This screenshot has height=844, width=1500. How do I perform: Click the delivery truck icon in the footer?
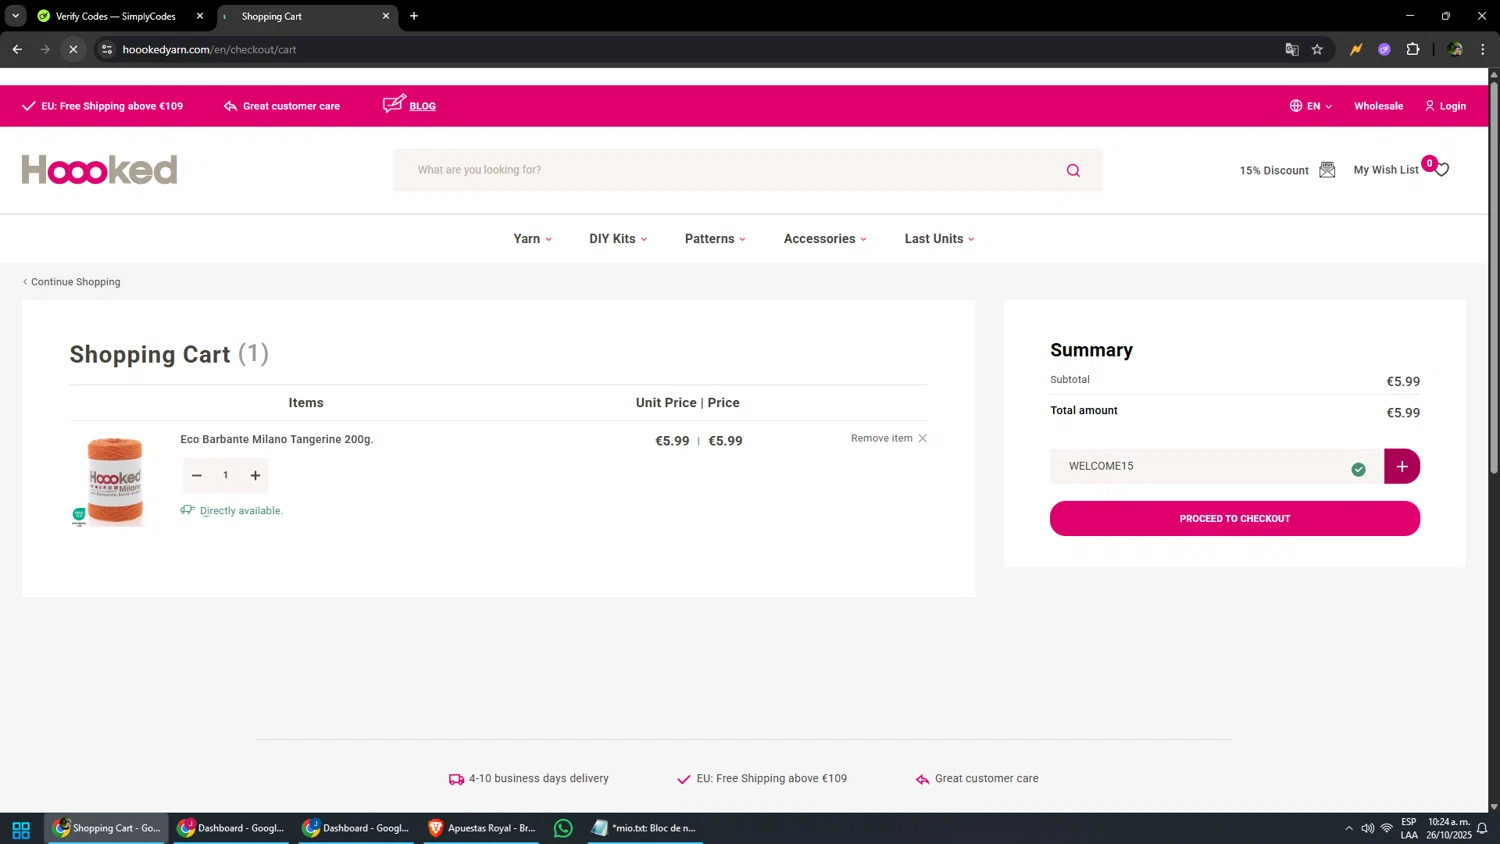(x=456, y=779)
